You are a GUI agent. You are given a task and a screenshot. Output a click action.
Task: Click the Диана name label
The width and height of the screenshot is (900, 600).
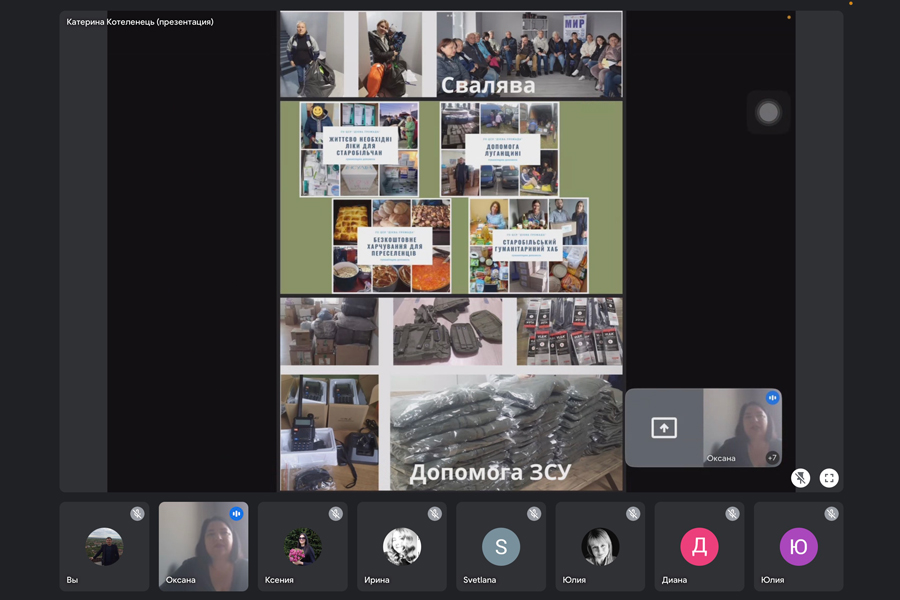coord(674,580)
